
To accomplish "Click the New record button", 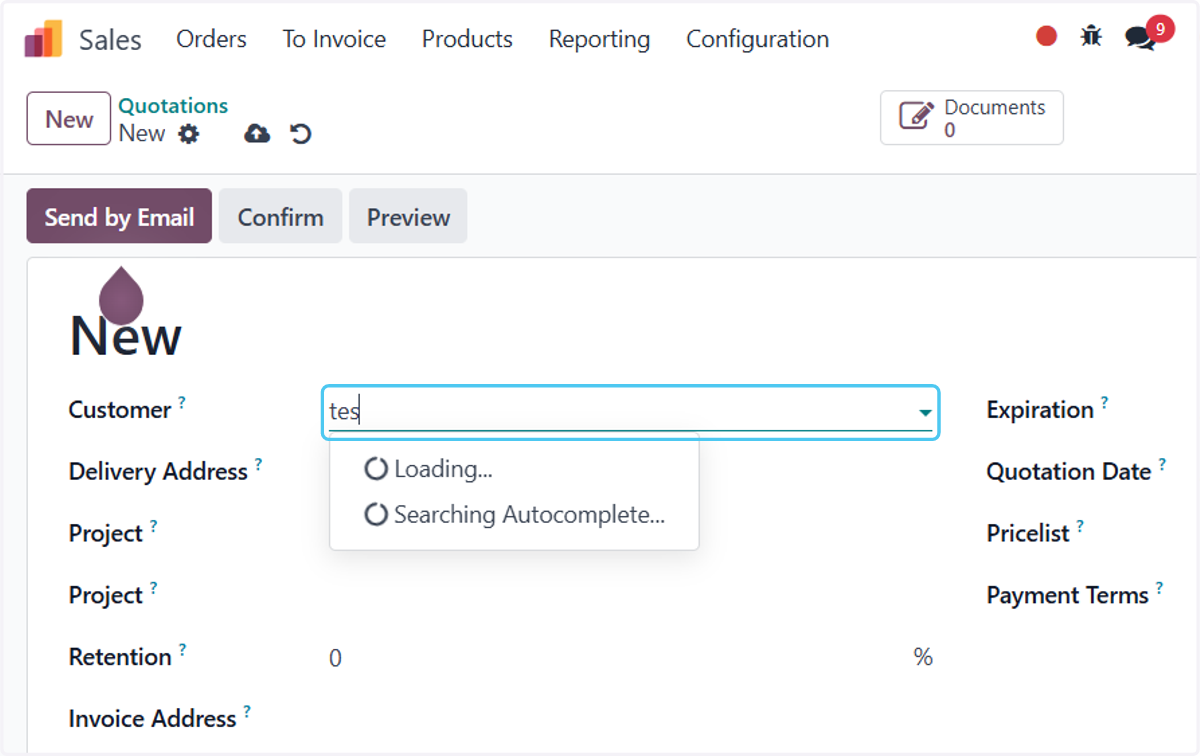I will coord(68,118).
